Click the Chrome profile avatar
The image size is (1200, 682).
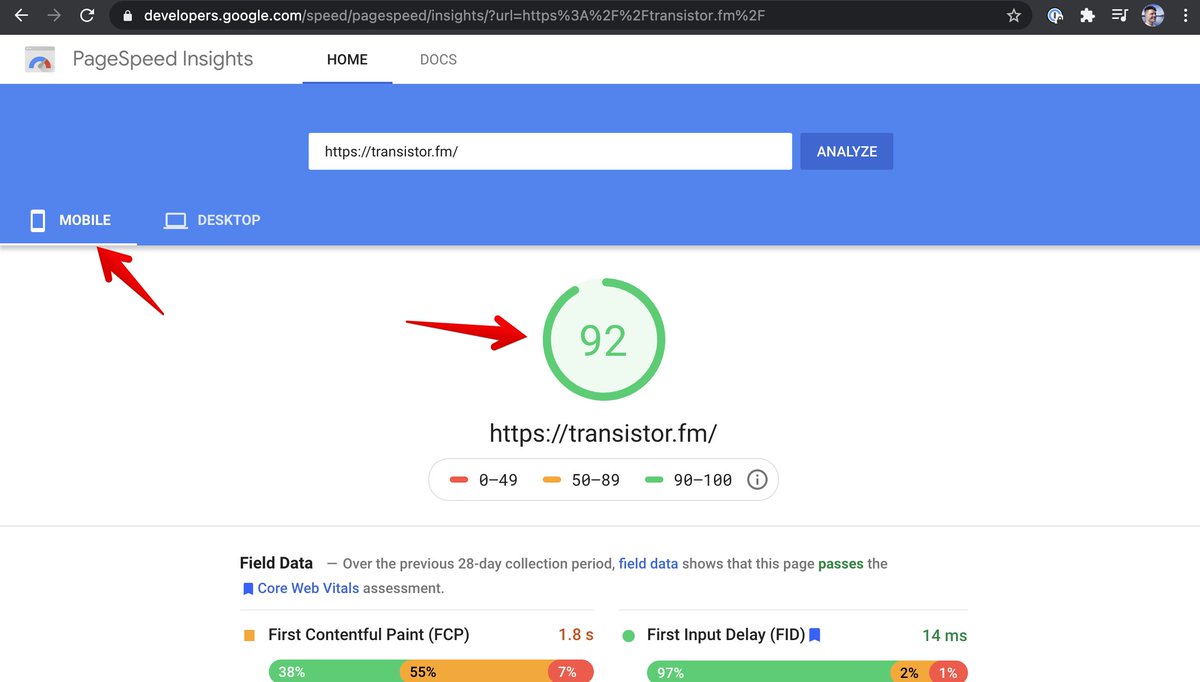pyautogui.click(x=1152, y=16)
